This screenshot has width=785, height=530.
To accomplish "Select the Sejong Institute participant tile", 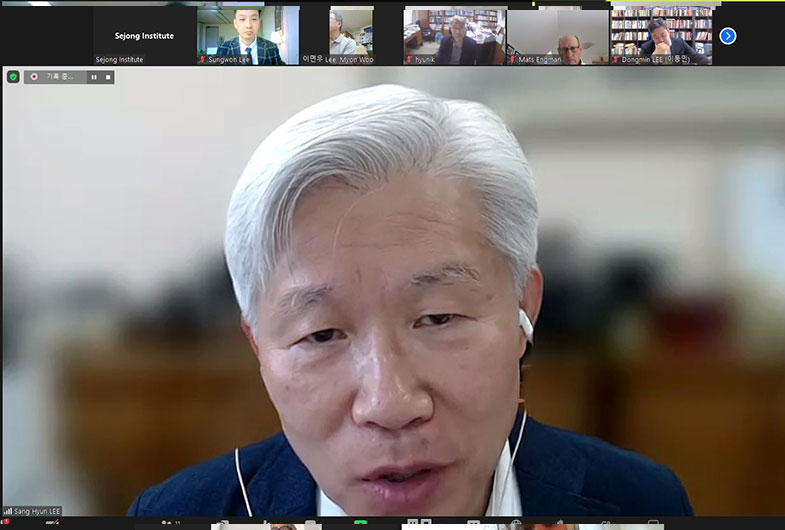I will click(144, 36).
